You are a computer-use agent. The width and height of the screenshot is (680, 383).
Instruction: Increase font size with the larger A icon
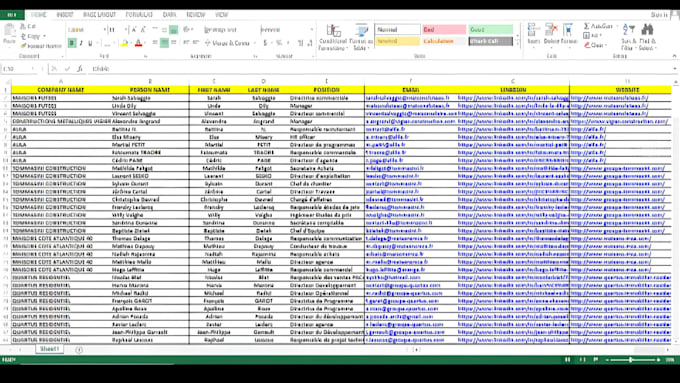click(x=134, y=30)
